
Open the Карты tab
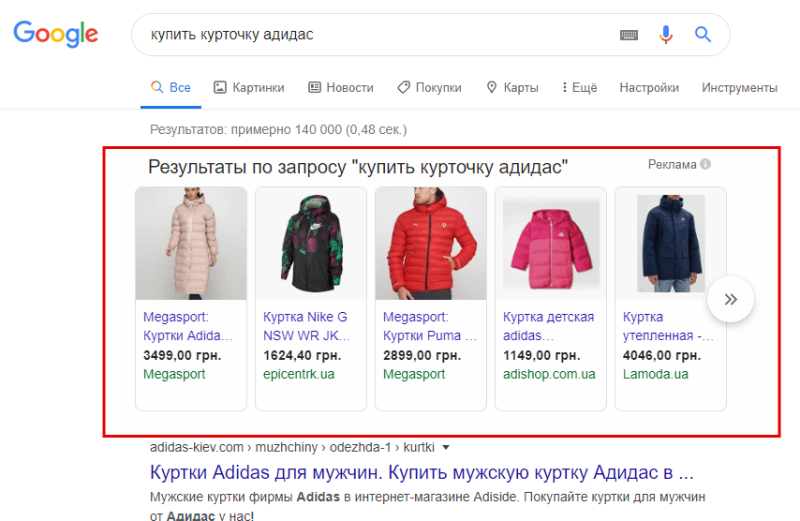[512, 88]
